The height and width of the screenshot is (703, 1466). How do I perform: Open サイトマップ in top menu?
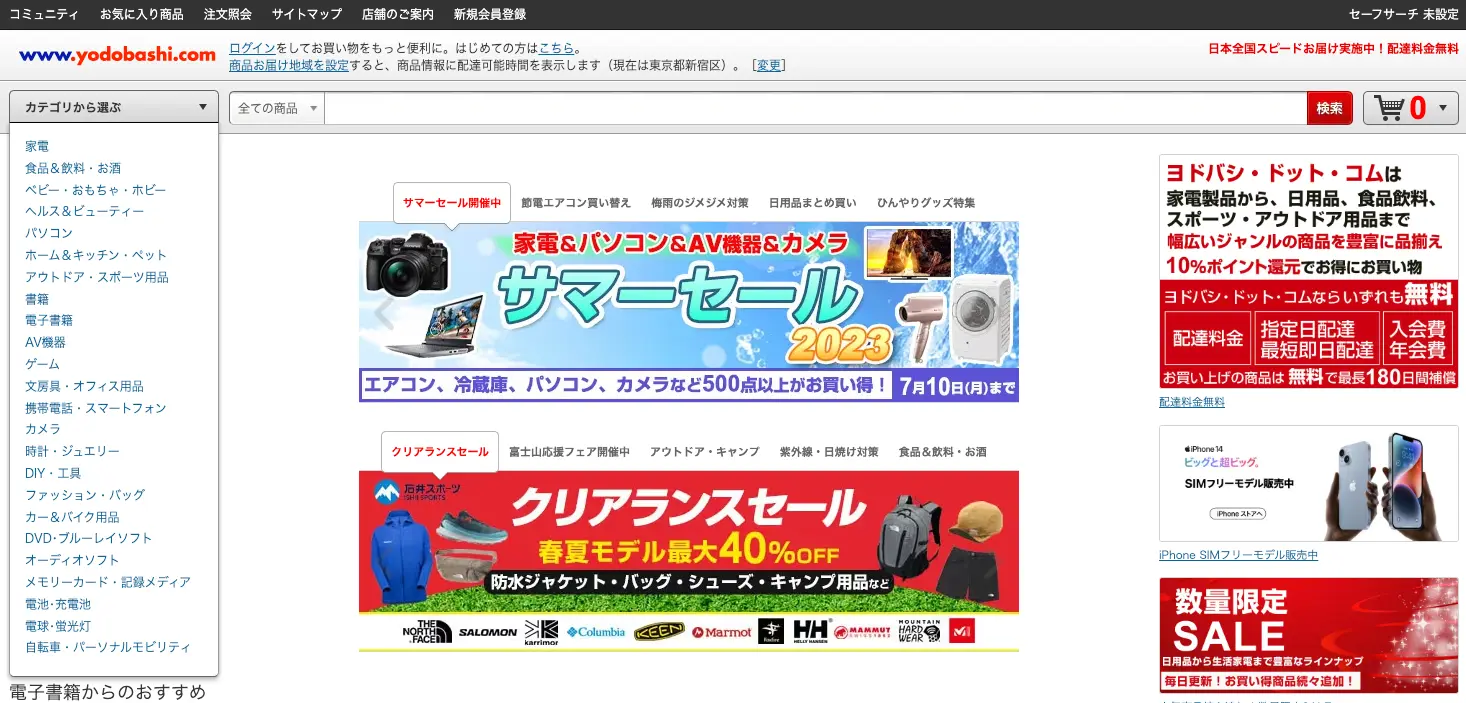click(x=307, y=15)
